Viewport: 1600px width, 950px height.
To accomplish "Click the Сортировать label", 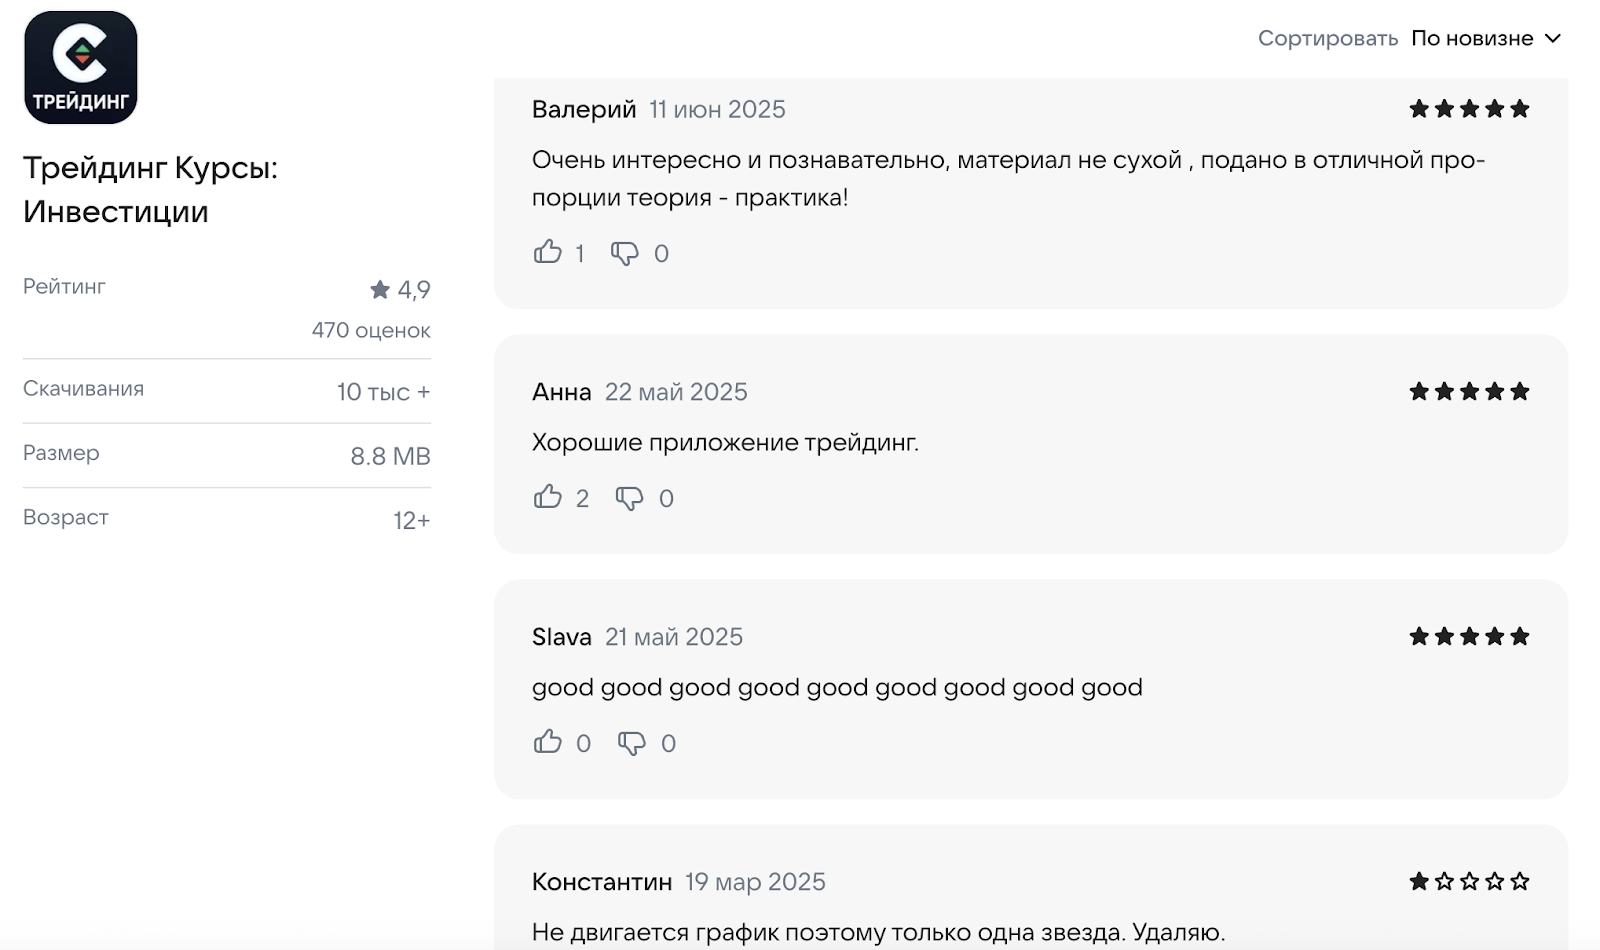I will click(1327, 38).
